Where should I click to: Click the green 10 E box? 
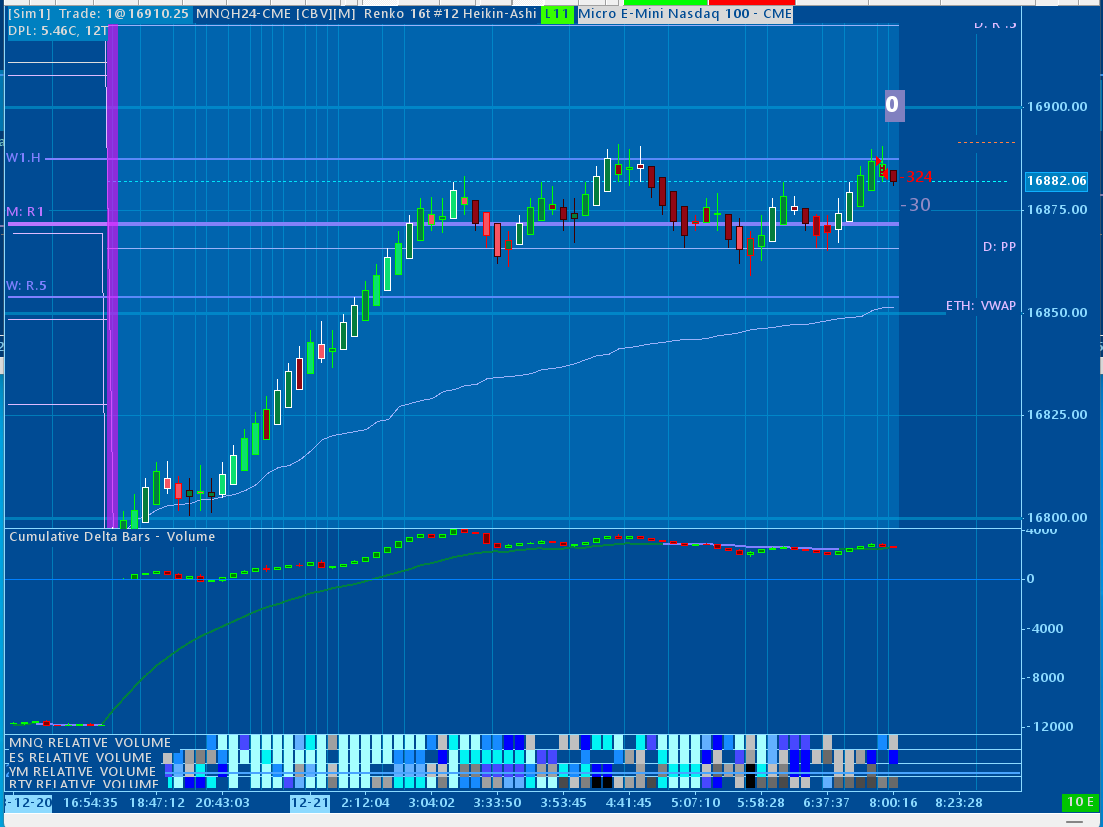tap(1080, 802)
